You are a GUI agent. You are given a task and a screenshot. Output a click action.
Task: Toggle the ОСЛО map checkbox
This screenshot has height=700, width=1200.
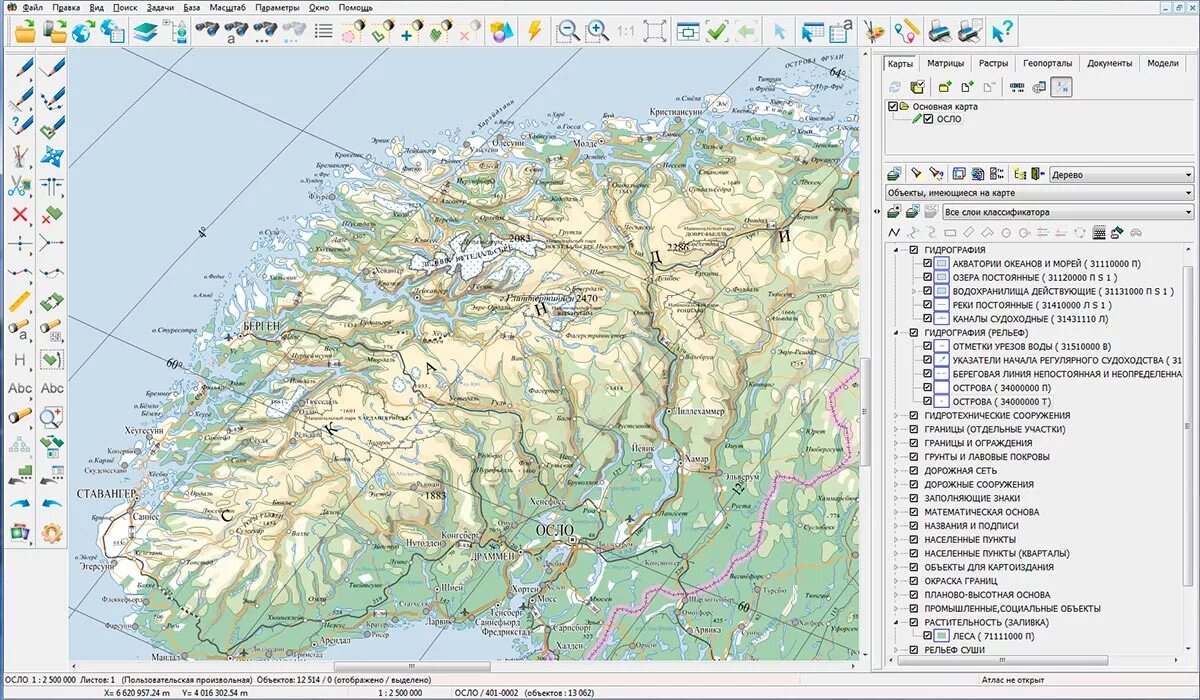pyautogui.click(x=928, y=118)
